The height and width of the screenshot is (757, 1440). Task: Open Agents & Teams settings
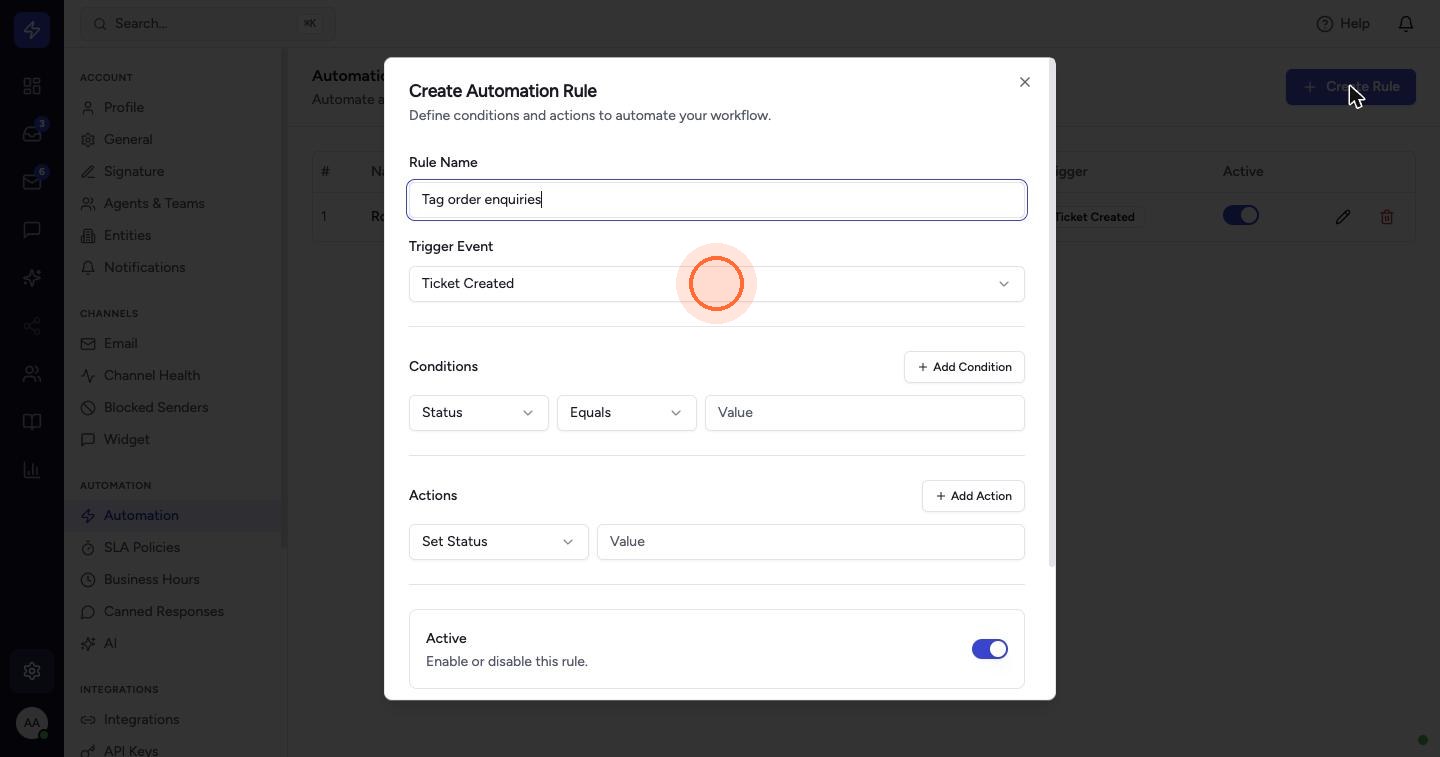tap(154, 204)
